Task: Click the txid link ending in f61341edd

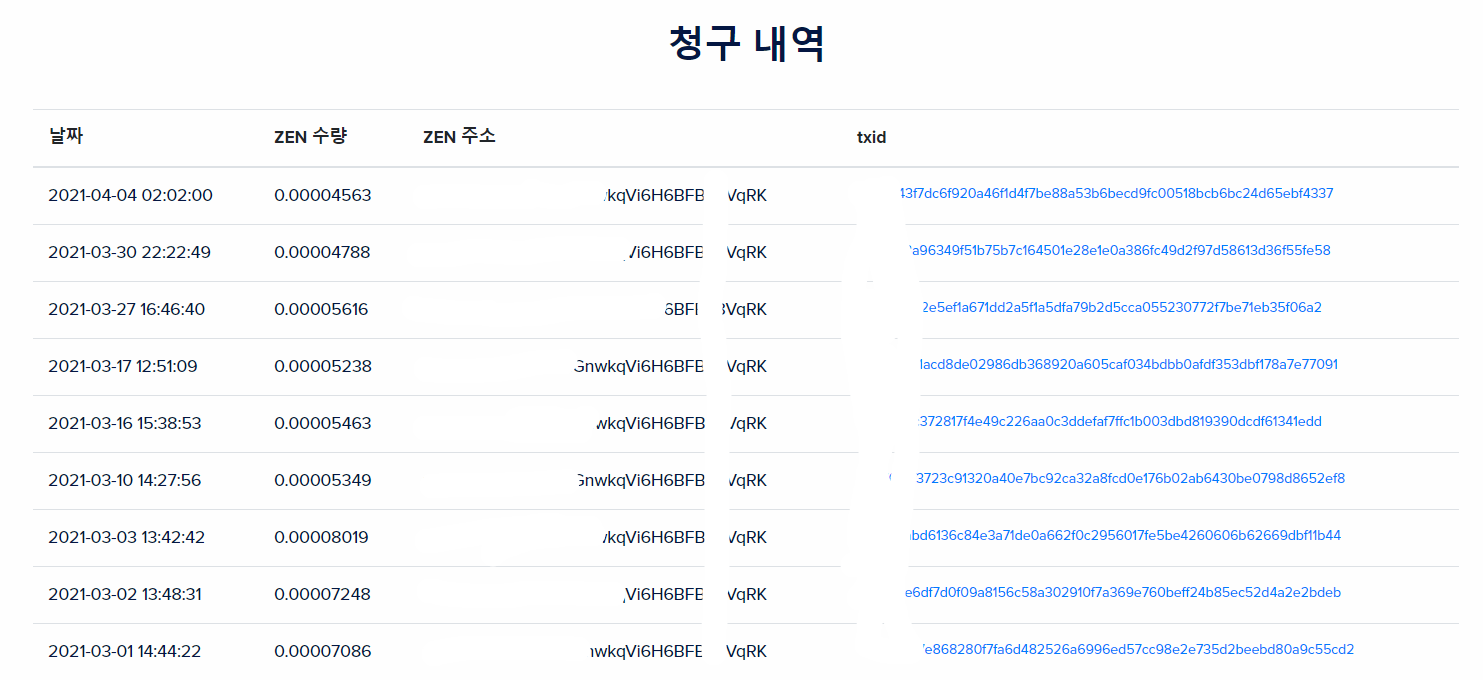Action: pos(1119,422)
